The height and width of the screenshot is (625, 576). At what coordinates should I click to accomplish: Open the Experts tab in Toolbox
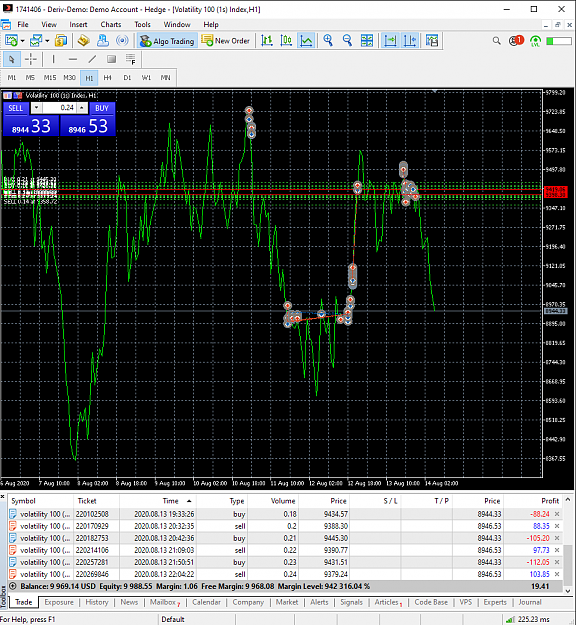495,602
